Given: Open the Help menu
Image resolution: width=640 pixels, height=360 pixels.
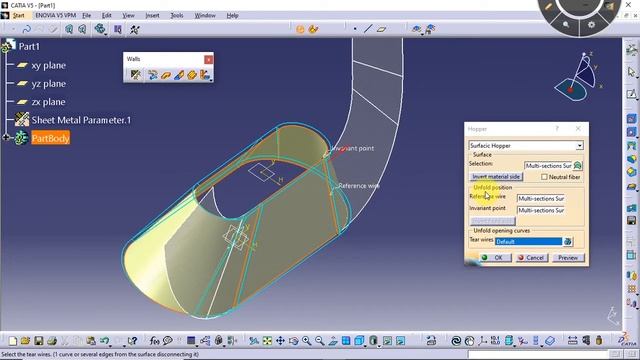Looking at the screenshot, I should pos(232,15).
